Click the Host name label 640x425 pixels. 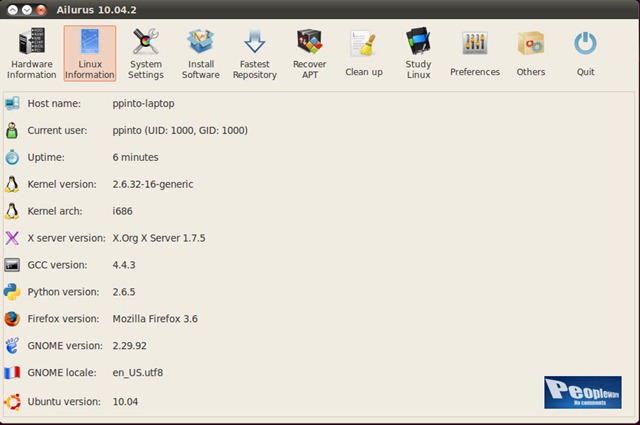coord(54,104)
